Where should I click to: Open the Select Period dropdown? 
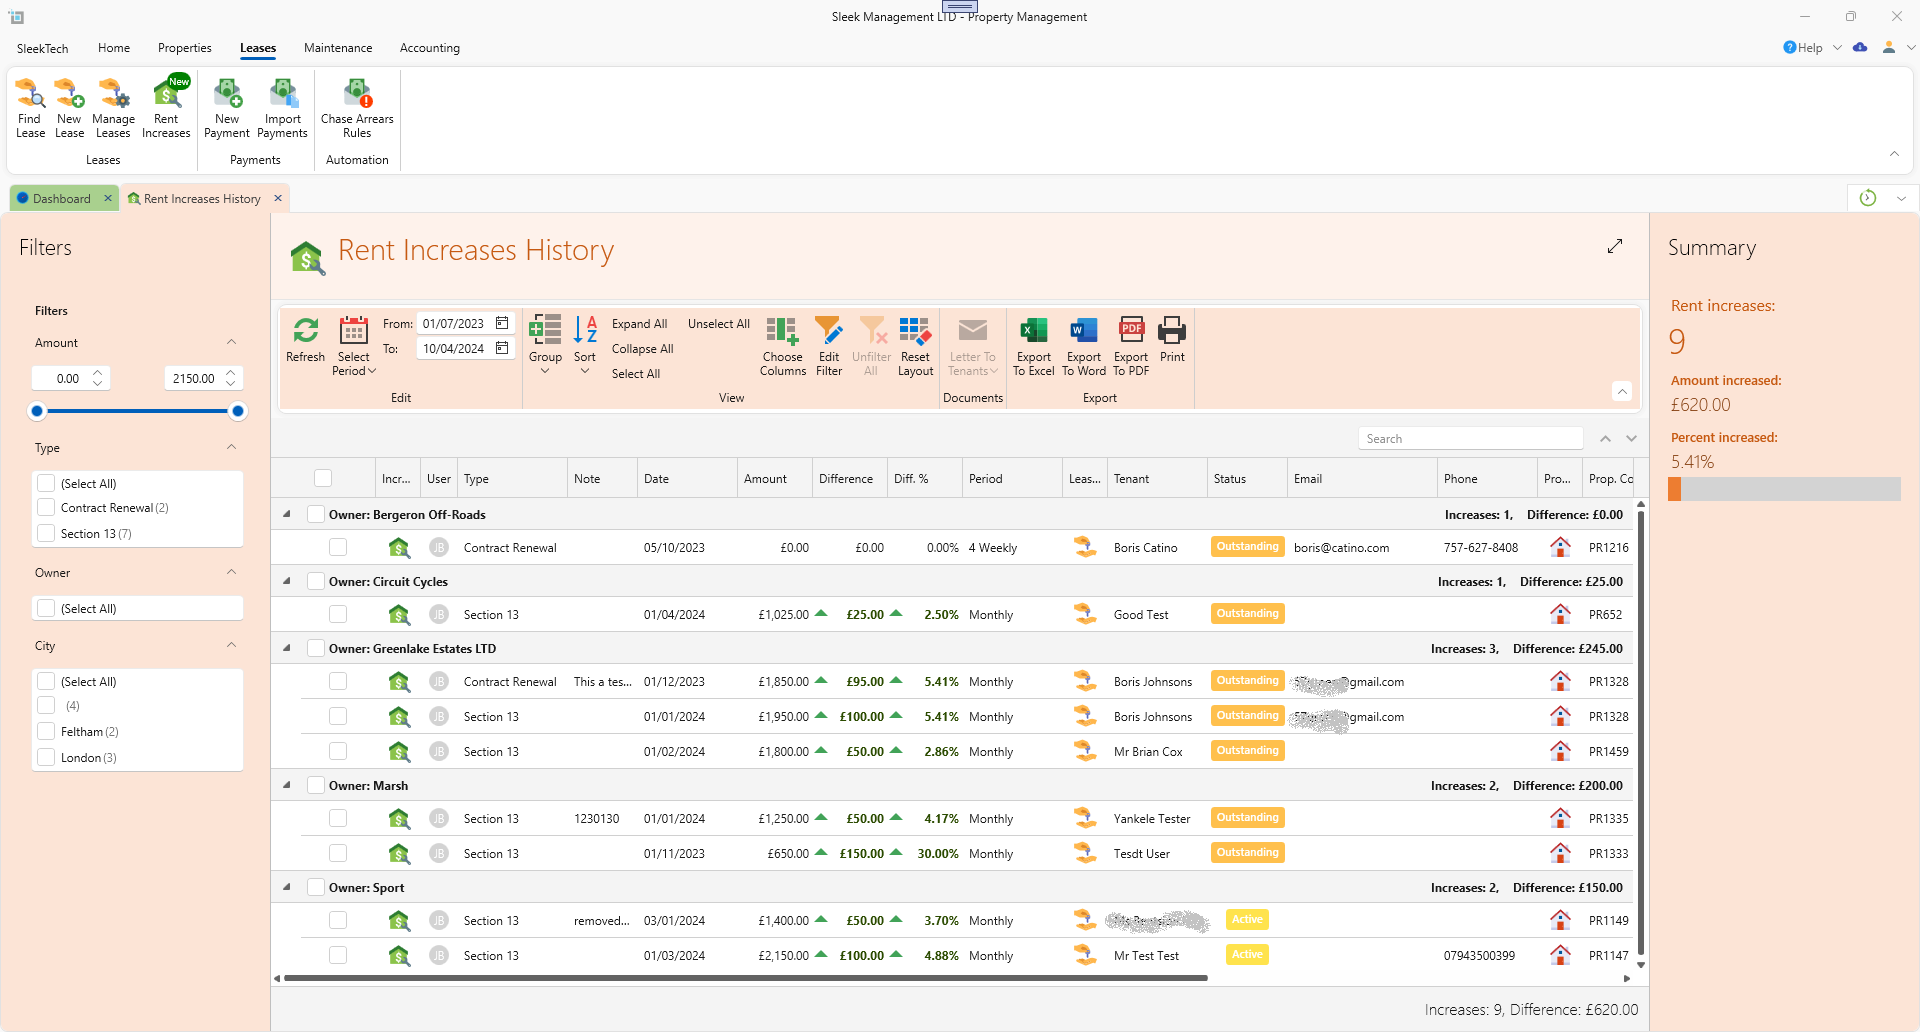point(354,346)
